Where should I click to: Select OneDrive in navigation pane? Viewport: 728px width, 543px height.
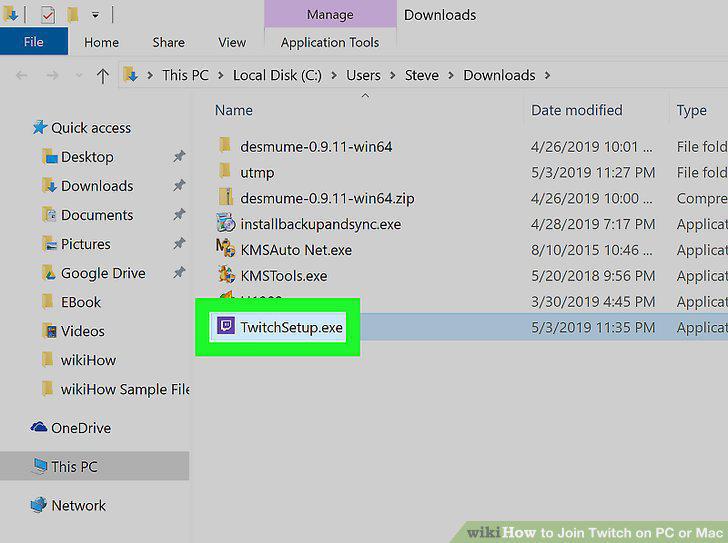click(81, 428)
